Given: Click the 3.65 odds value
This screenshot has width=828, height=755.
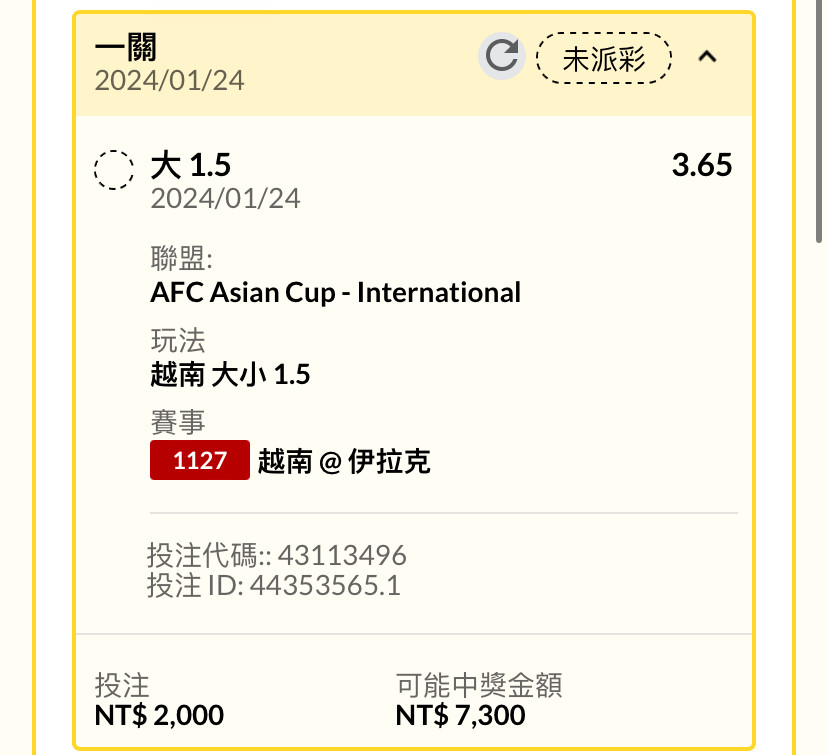Looking at the screenshot, I should [x=702, y=165].
